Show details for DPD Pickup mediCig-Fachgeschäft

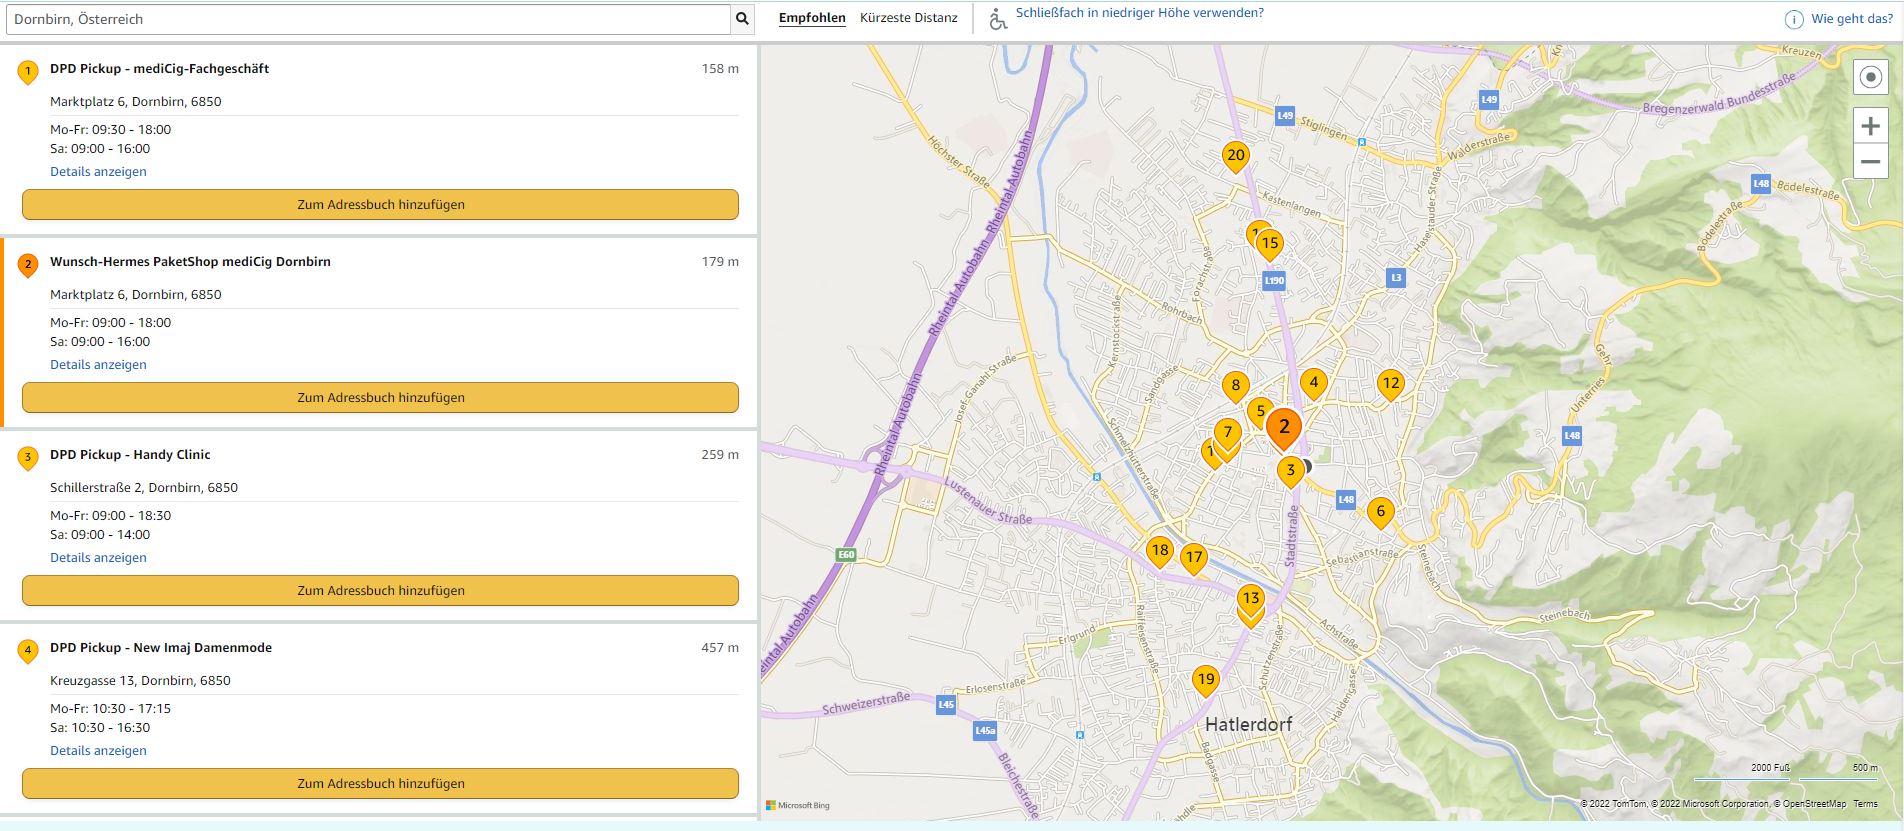98,172
